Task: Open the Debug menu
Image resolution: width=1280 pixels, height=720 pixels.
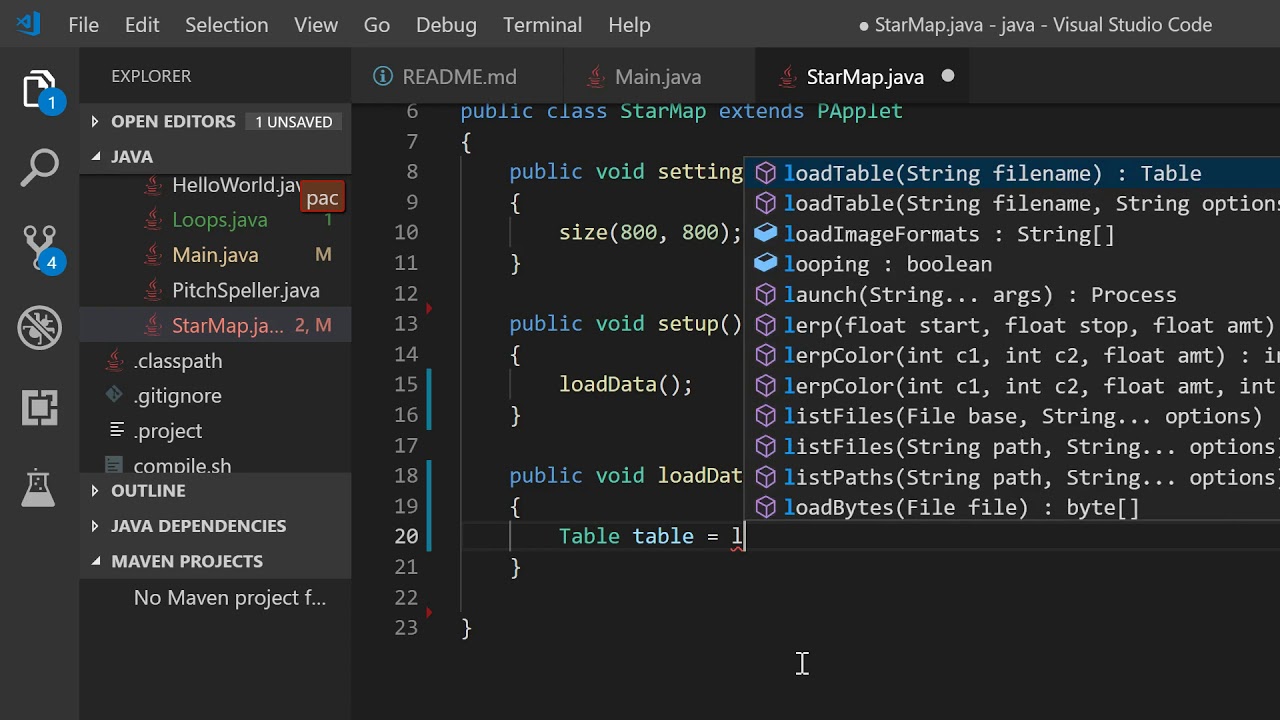Action: (x=446, y=25)
